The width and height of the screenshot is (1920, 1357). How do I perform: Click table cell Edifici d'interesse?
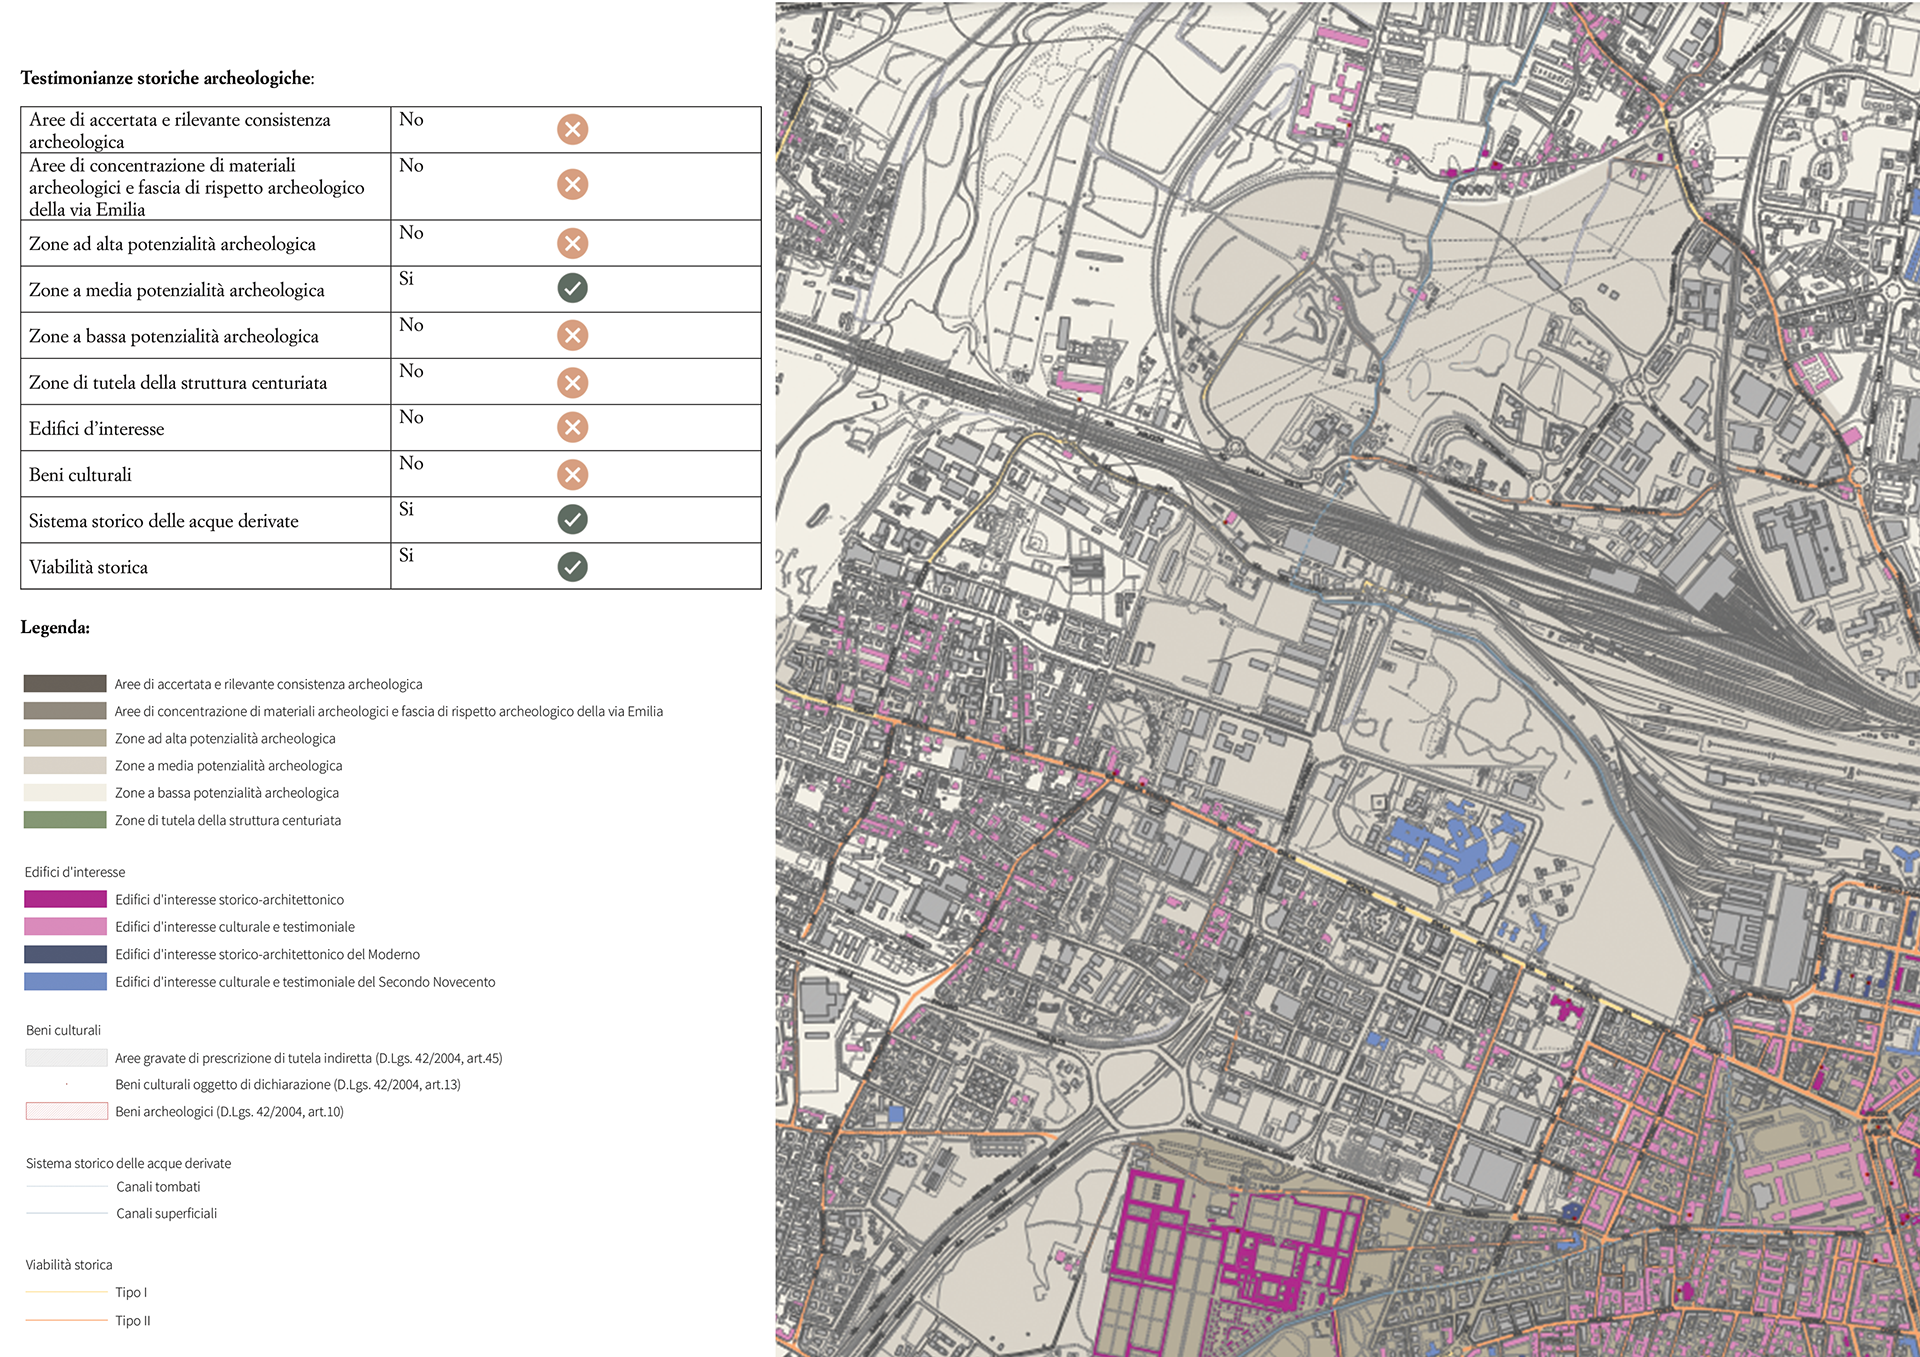[206, 428]
